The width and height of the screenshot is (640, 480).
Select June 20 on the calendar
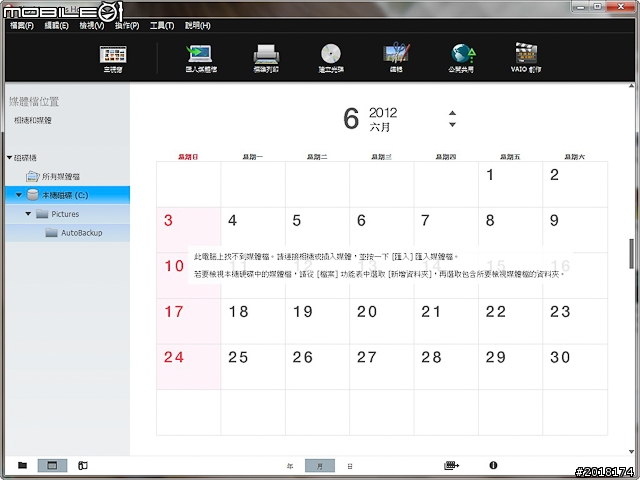coord(367,312)
